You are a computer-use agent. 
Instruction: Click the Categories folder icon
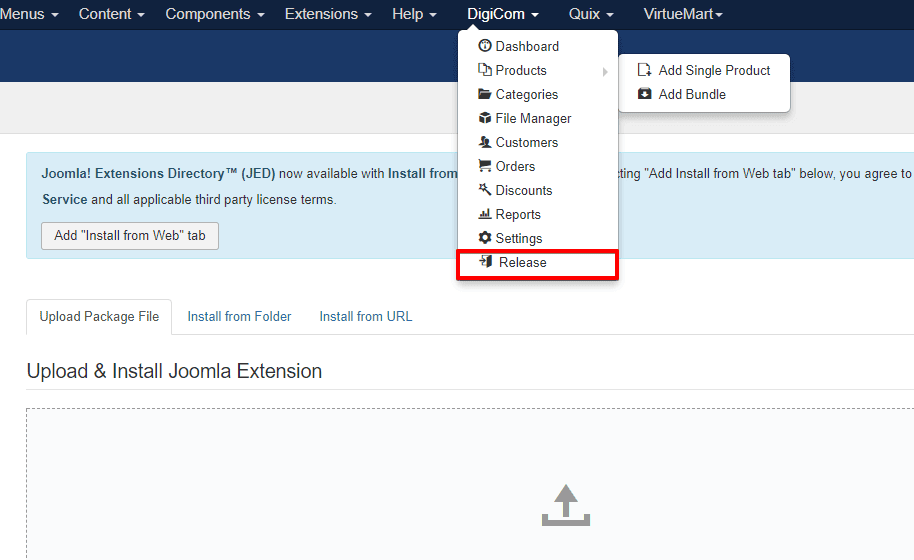pyautogui.click(x=485, y=94)
